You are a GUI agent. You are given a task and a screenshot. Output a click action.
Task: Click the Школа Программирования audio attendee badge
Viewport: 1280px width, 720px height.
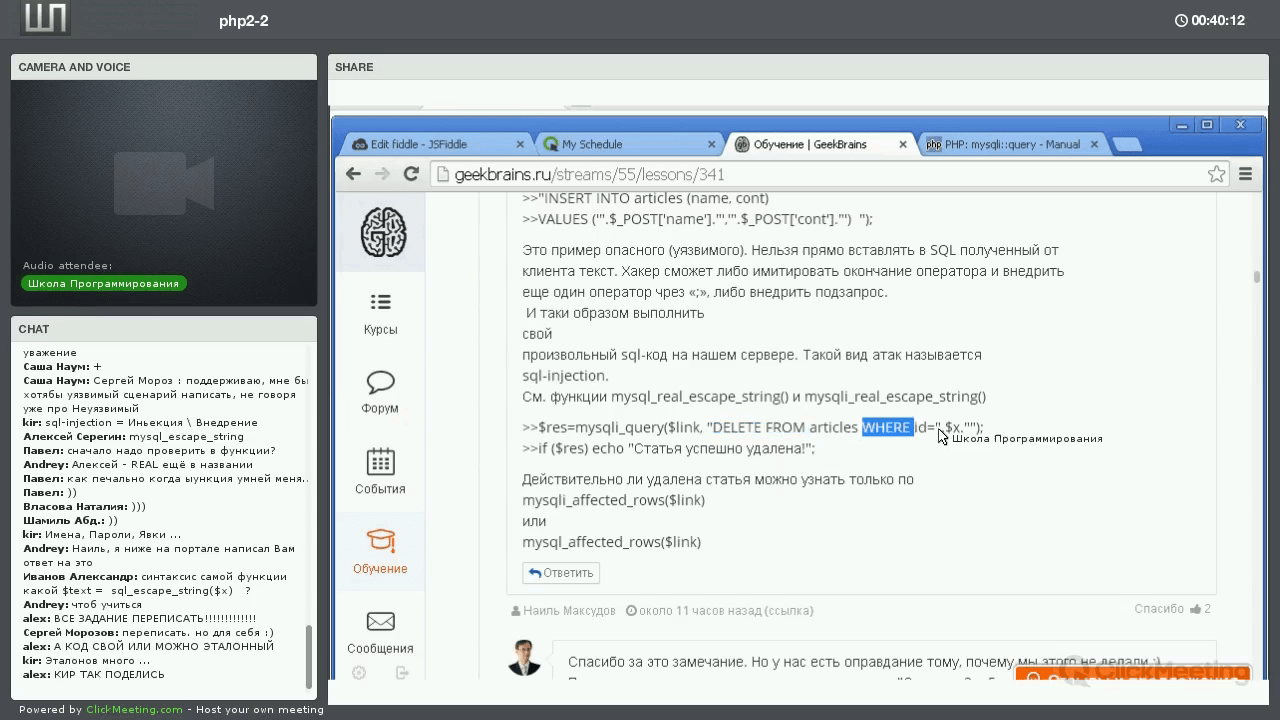click(x=103, y=284)
